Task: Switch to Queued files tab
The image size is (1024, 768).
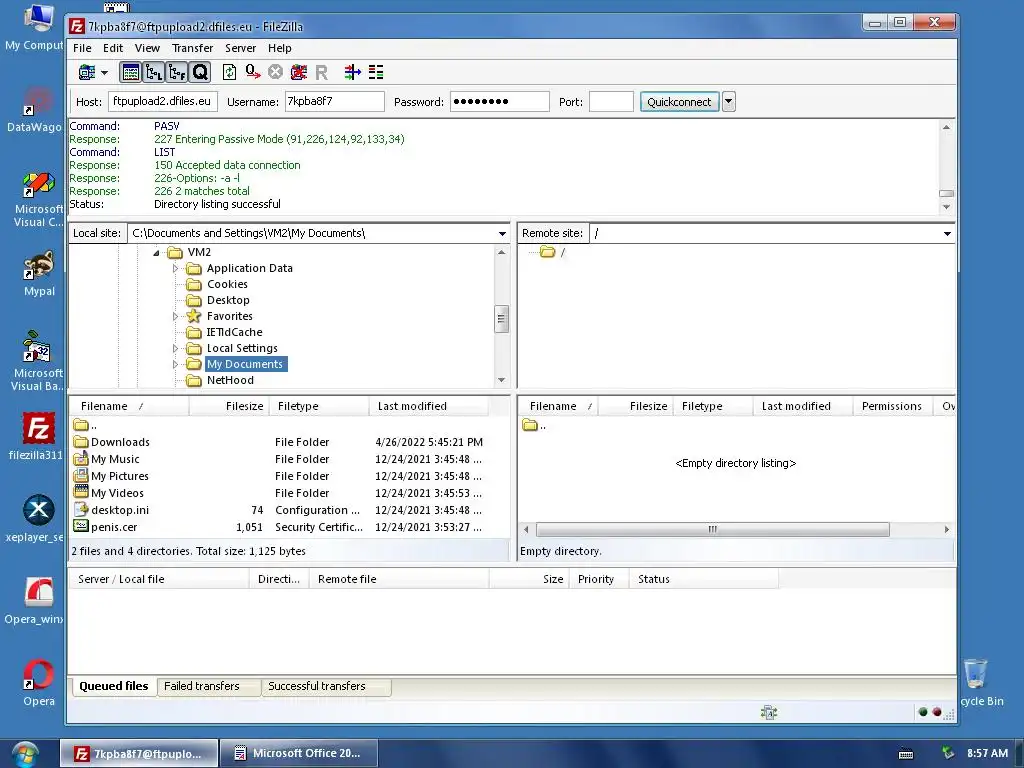Action: [x=114, y=686]
